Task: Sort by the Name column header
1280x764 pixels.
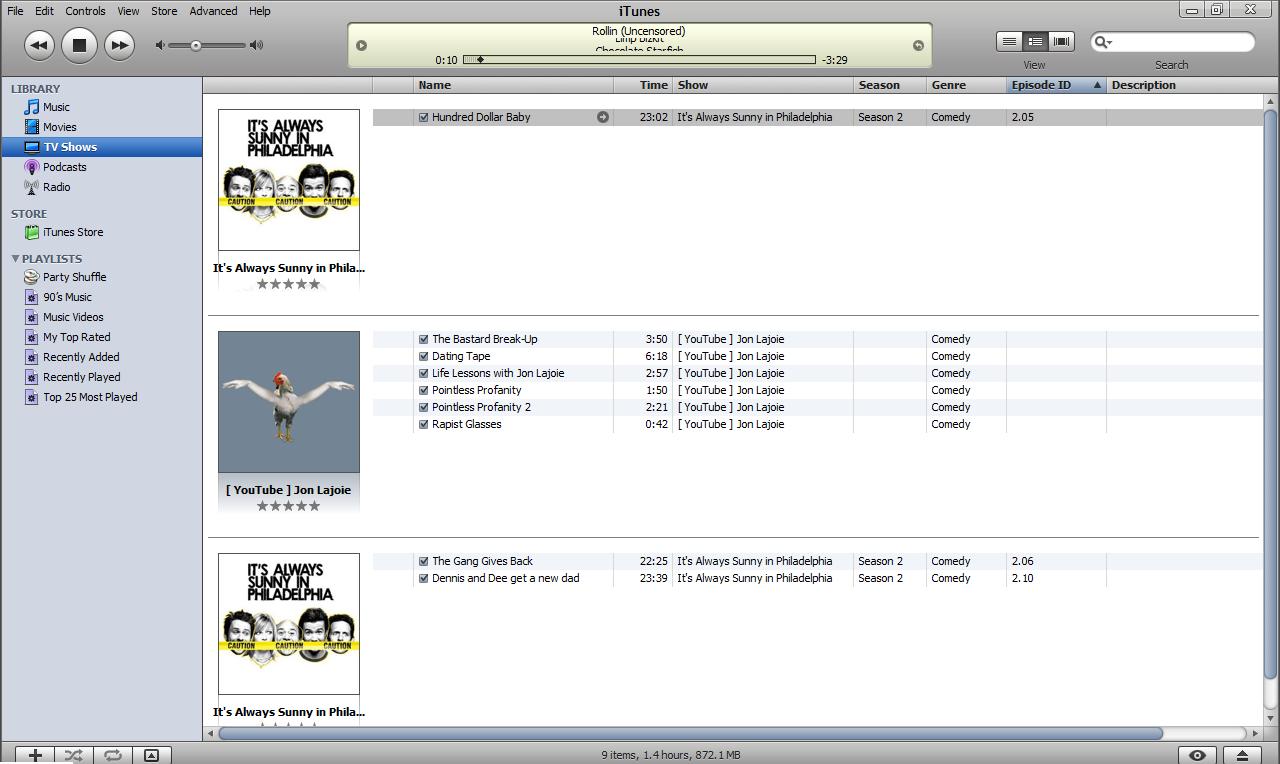Action: (x=513, y=85)
